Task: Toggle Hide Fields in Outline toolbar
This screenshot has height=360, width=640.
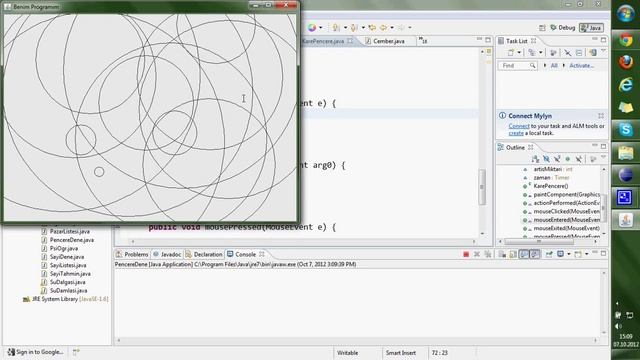Action: pyautogui.click(x=547, y=159)
